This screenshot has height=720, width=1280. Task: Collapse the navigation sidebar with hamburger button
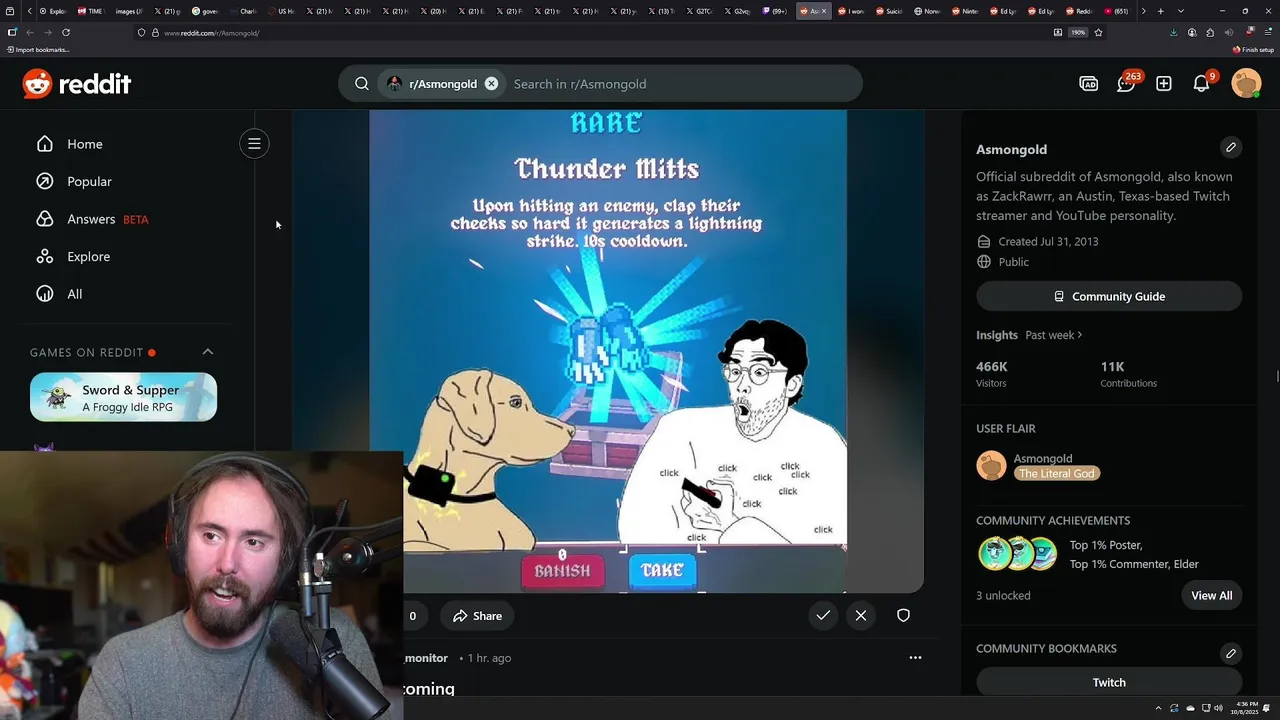pos(254,144)
